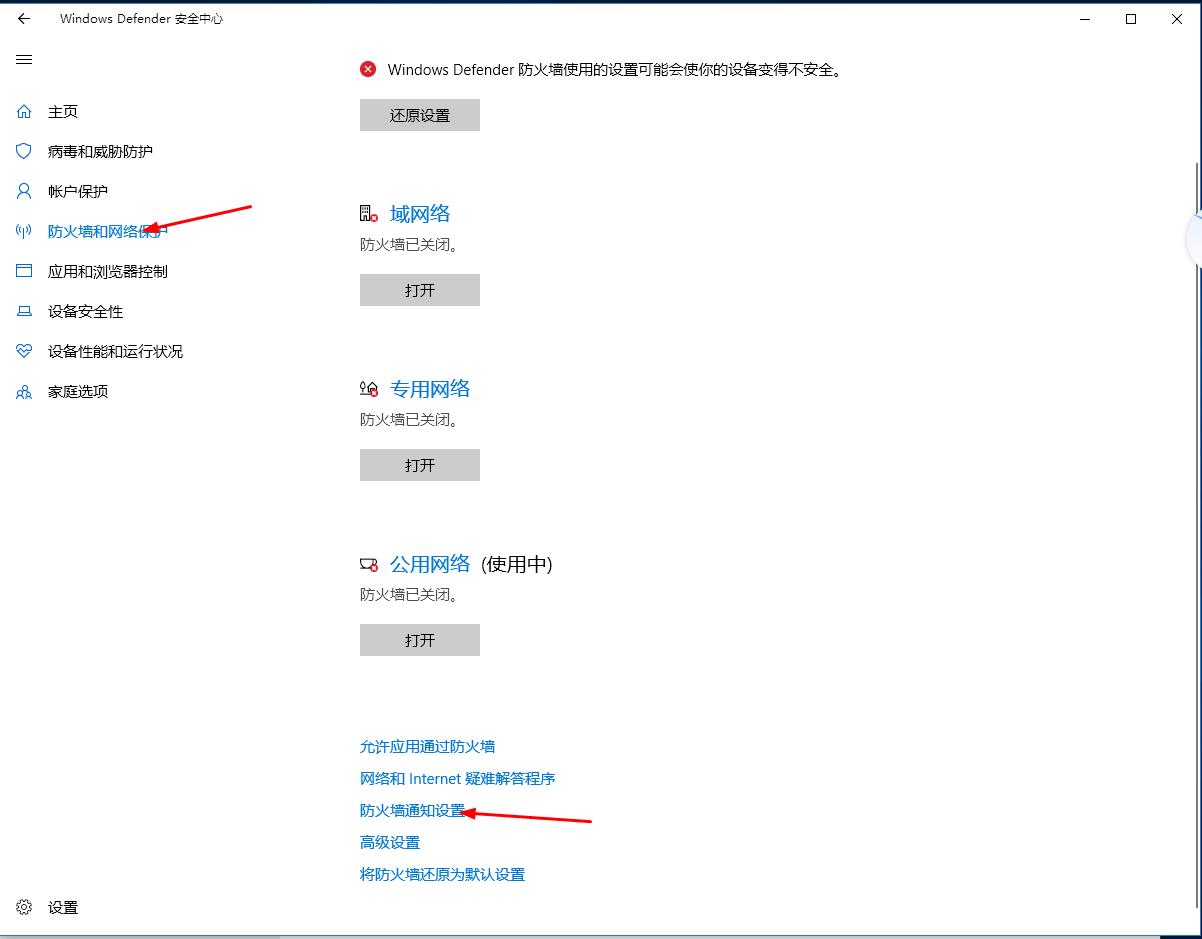Click the domain network building icon
Screen dimensions: 1202x939
point(369,214)
